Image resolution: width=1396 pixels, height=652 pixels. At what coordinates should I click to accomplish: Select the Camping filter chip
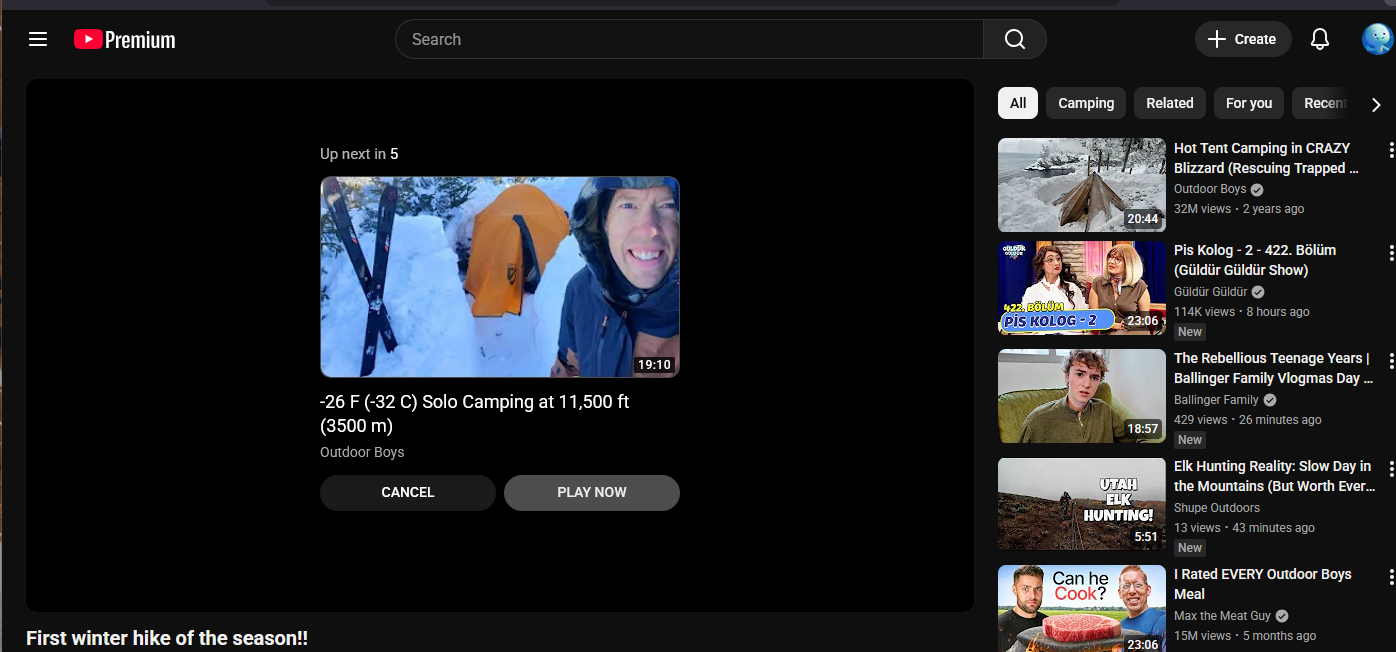[1086, 103]
